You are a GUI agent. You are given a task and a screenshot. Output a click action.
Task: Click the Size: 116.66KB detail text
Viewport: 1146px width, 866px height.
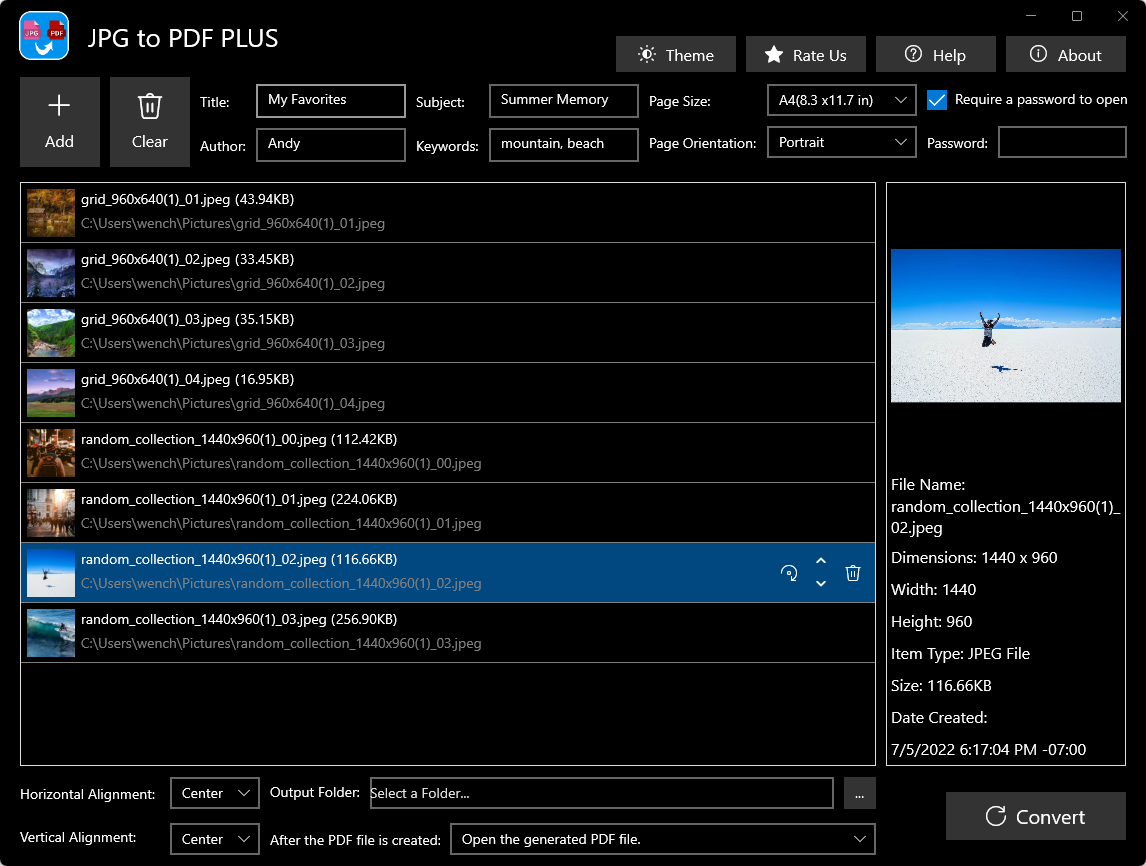point(941,685)
